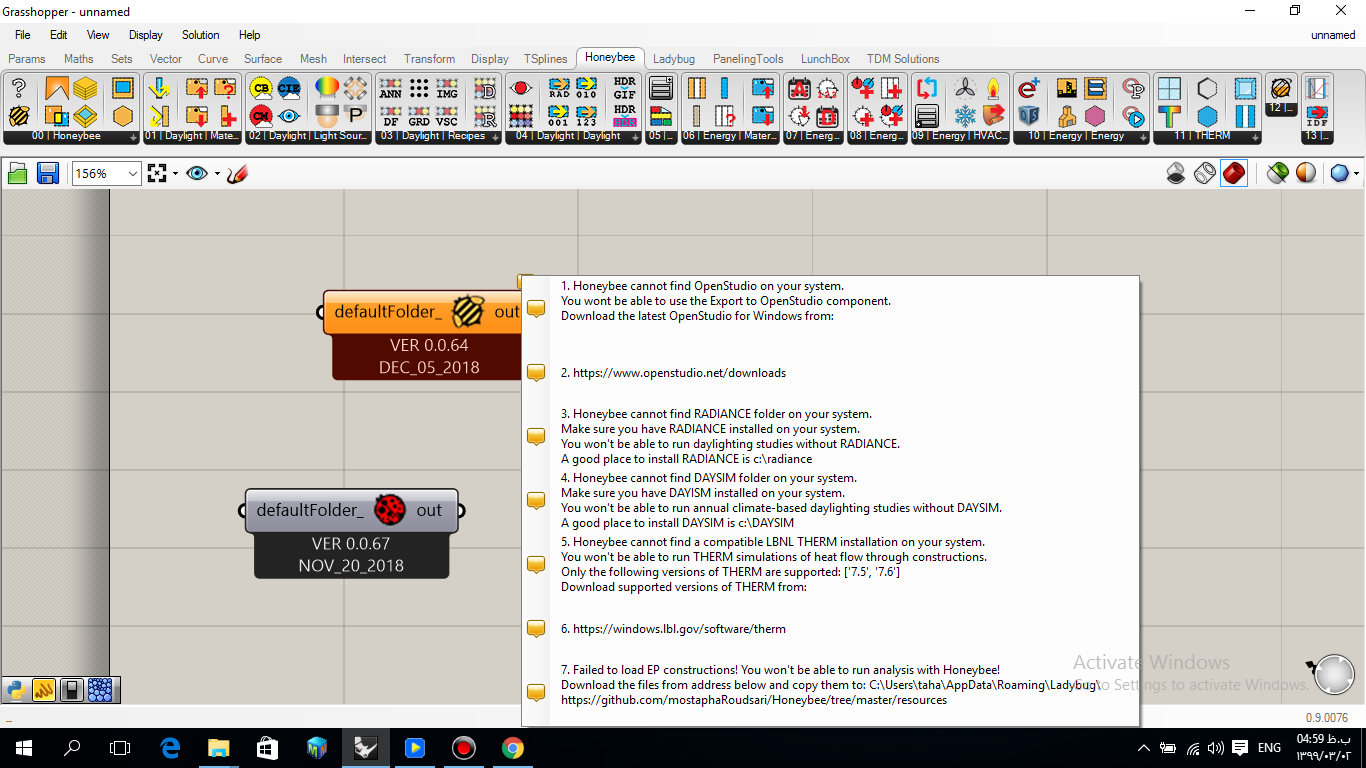Open Windows Start menu

23,748
